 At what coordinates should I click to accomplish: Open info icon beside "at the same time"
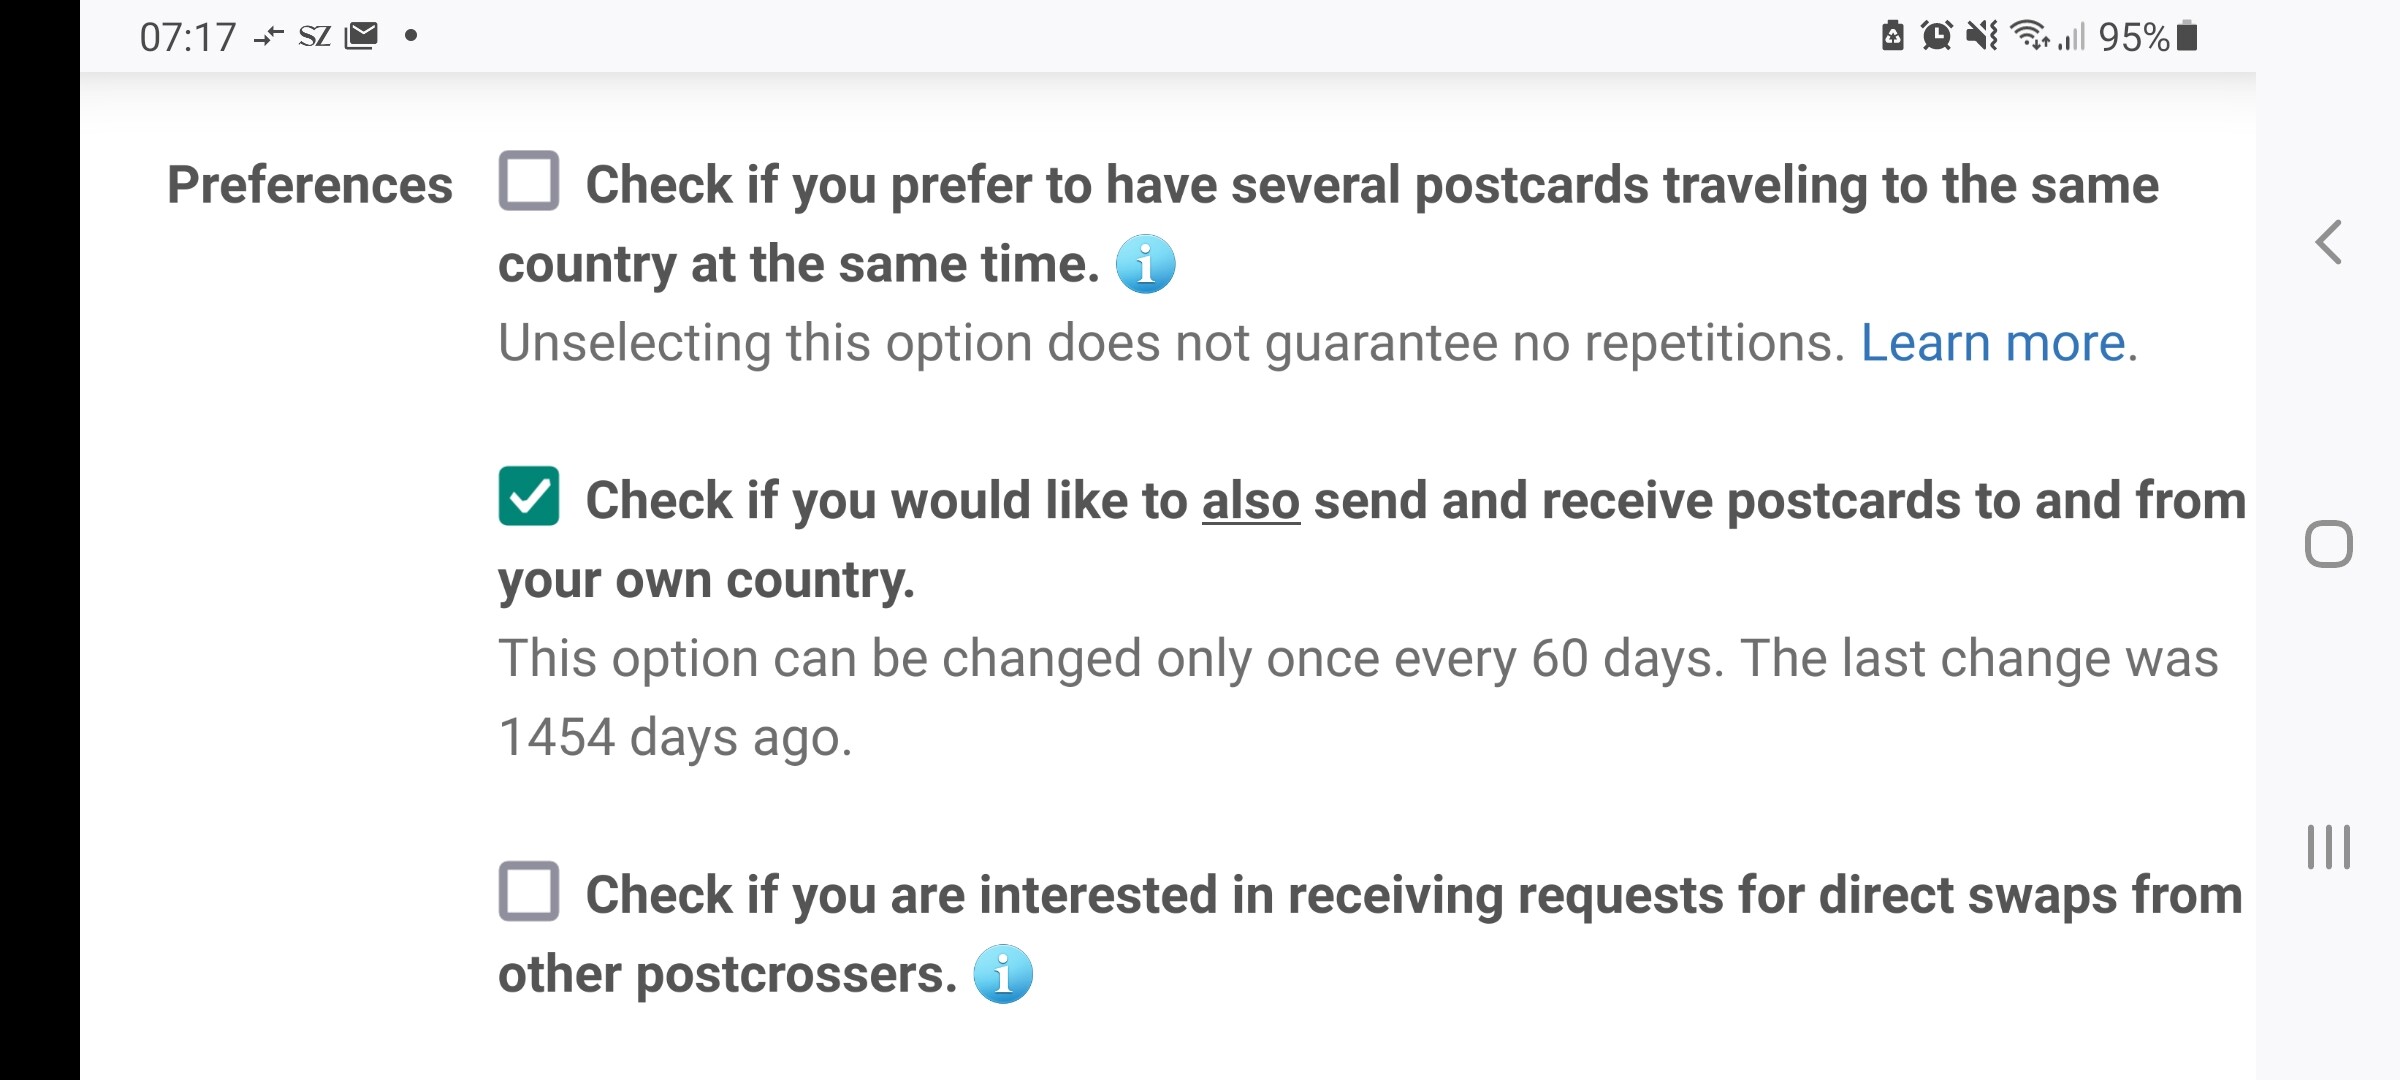click(1145, 264)
